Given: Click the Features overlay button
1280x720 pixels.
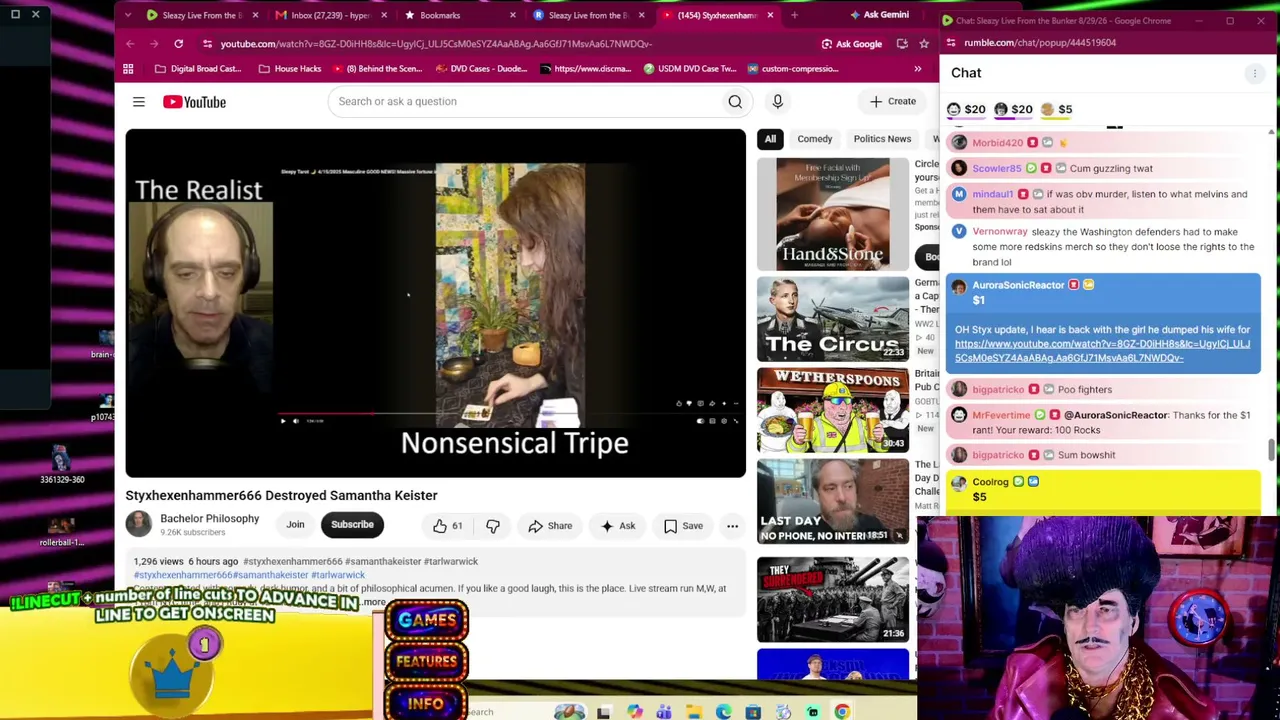Looking at the screenshot, I should [x=427, y=661].
